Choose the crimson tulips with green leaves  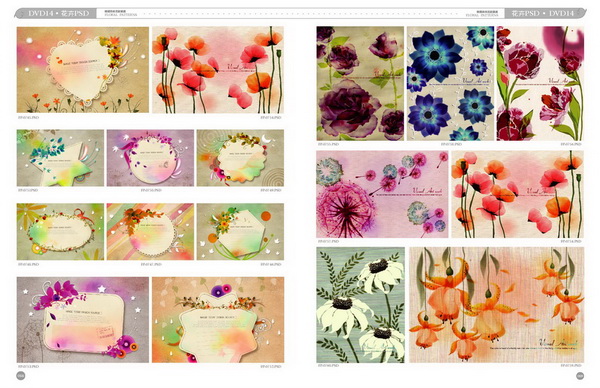tap(540, 83)
